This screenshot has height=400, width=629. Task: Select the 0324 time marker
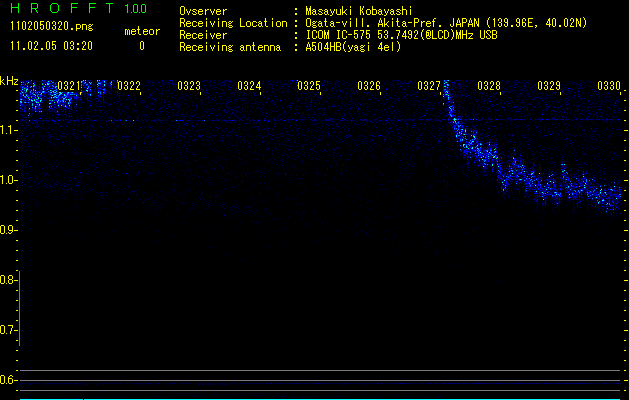click(249, 87)
